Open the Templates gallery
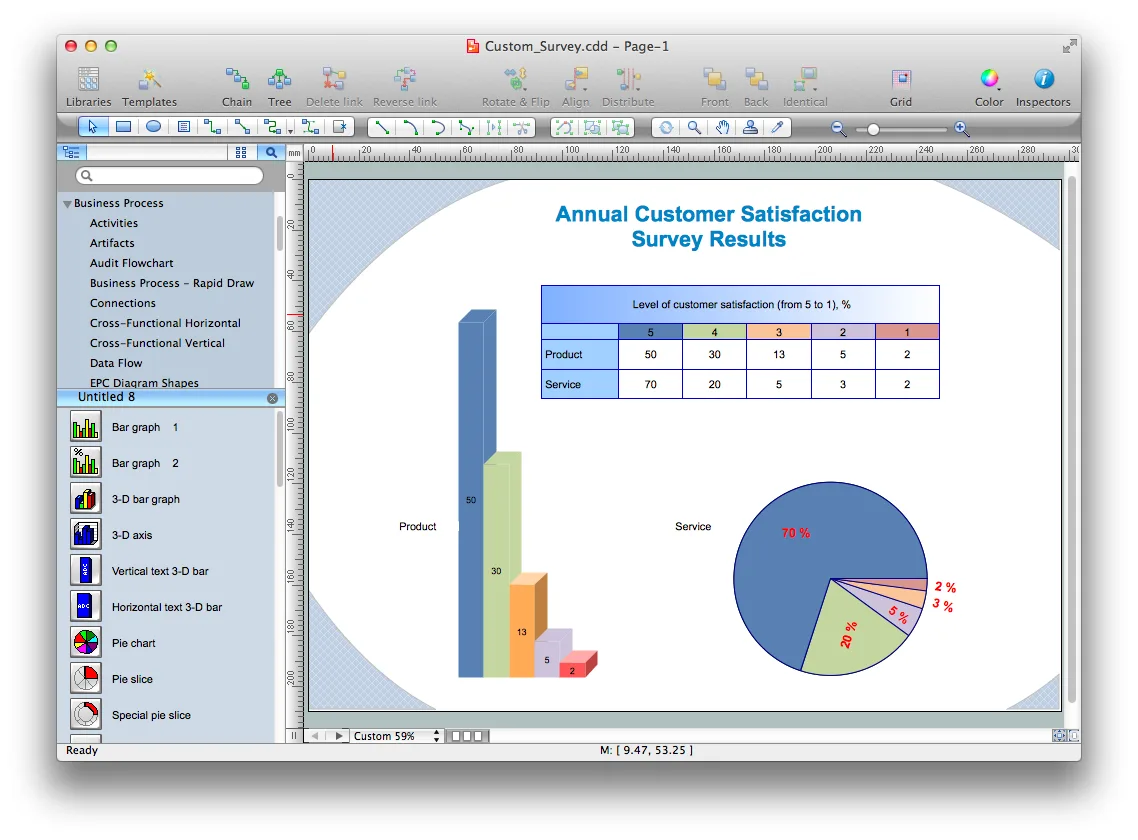This screenshot has width=1138, height=840. coord(150,86)
